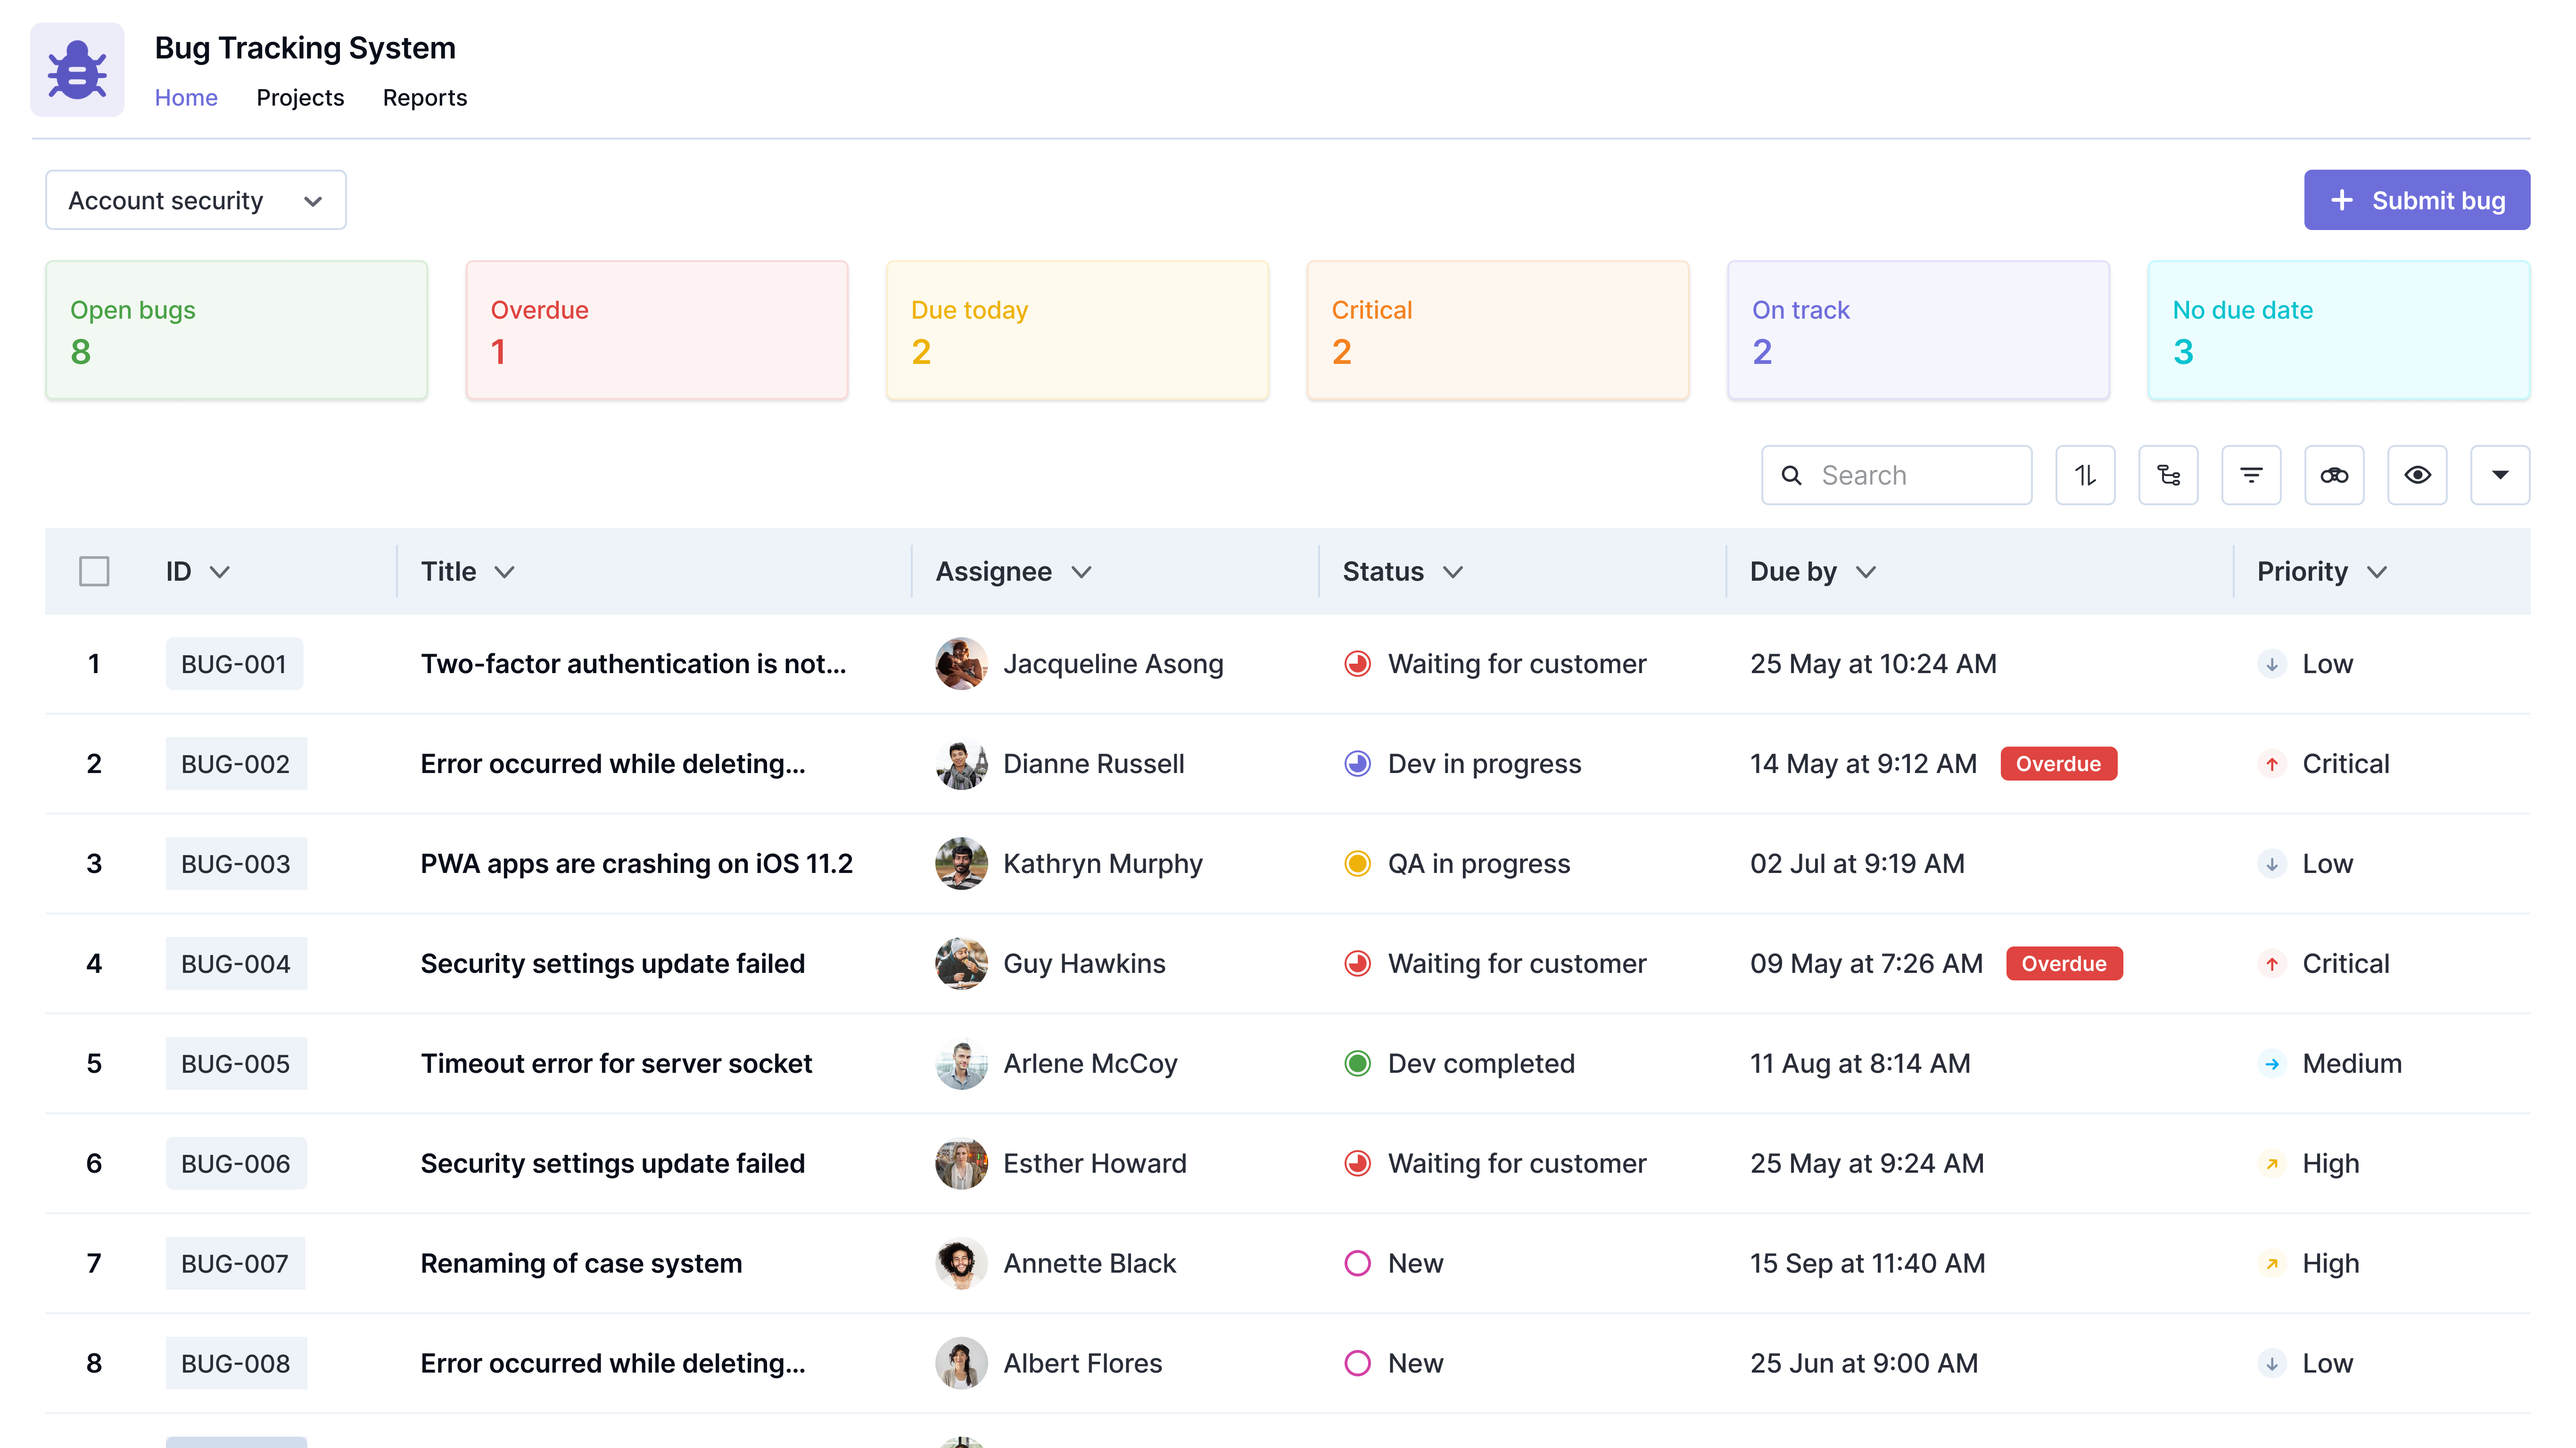Image resolution: width=2576 pixels, height=1448 pixels.
Task: Click Low priority arrow icon for BUG-001
Action: [x=2272, y=664]
